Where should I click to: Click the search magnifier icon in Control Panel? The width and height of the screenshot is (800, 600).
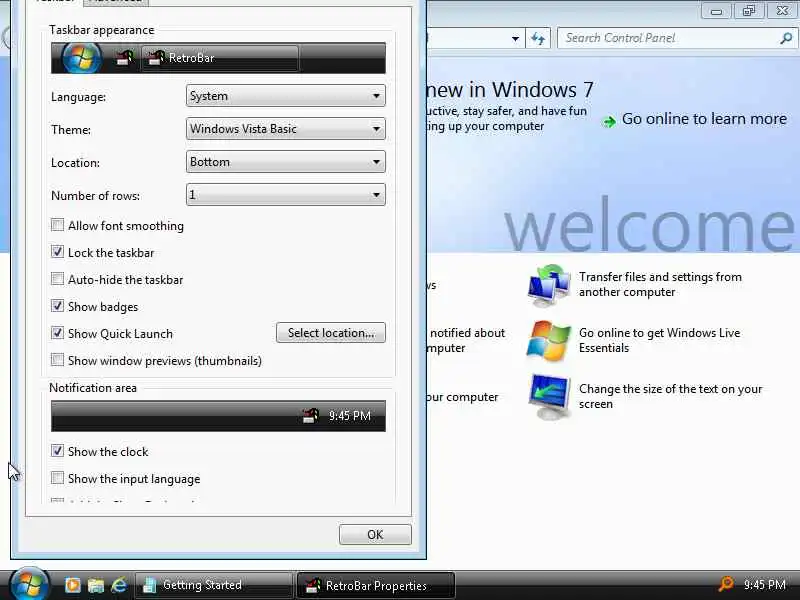786,38
